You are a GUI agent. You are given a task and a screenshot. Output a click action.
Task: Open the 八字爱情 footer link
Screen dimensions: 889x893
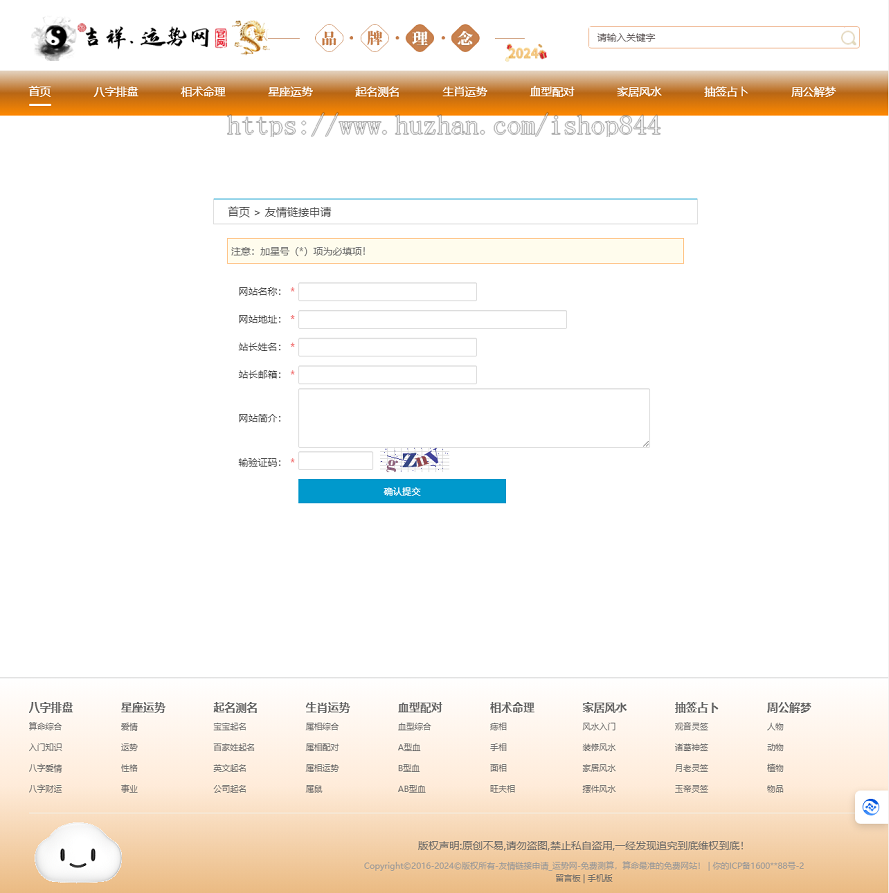(x=45, y=768)
